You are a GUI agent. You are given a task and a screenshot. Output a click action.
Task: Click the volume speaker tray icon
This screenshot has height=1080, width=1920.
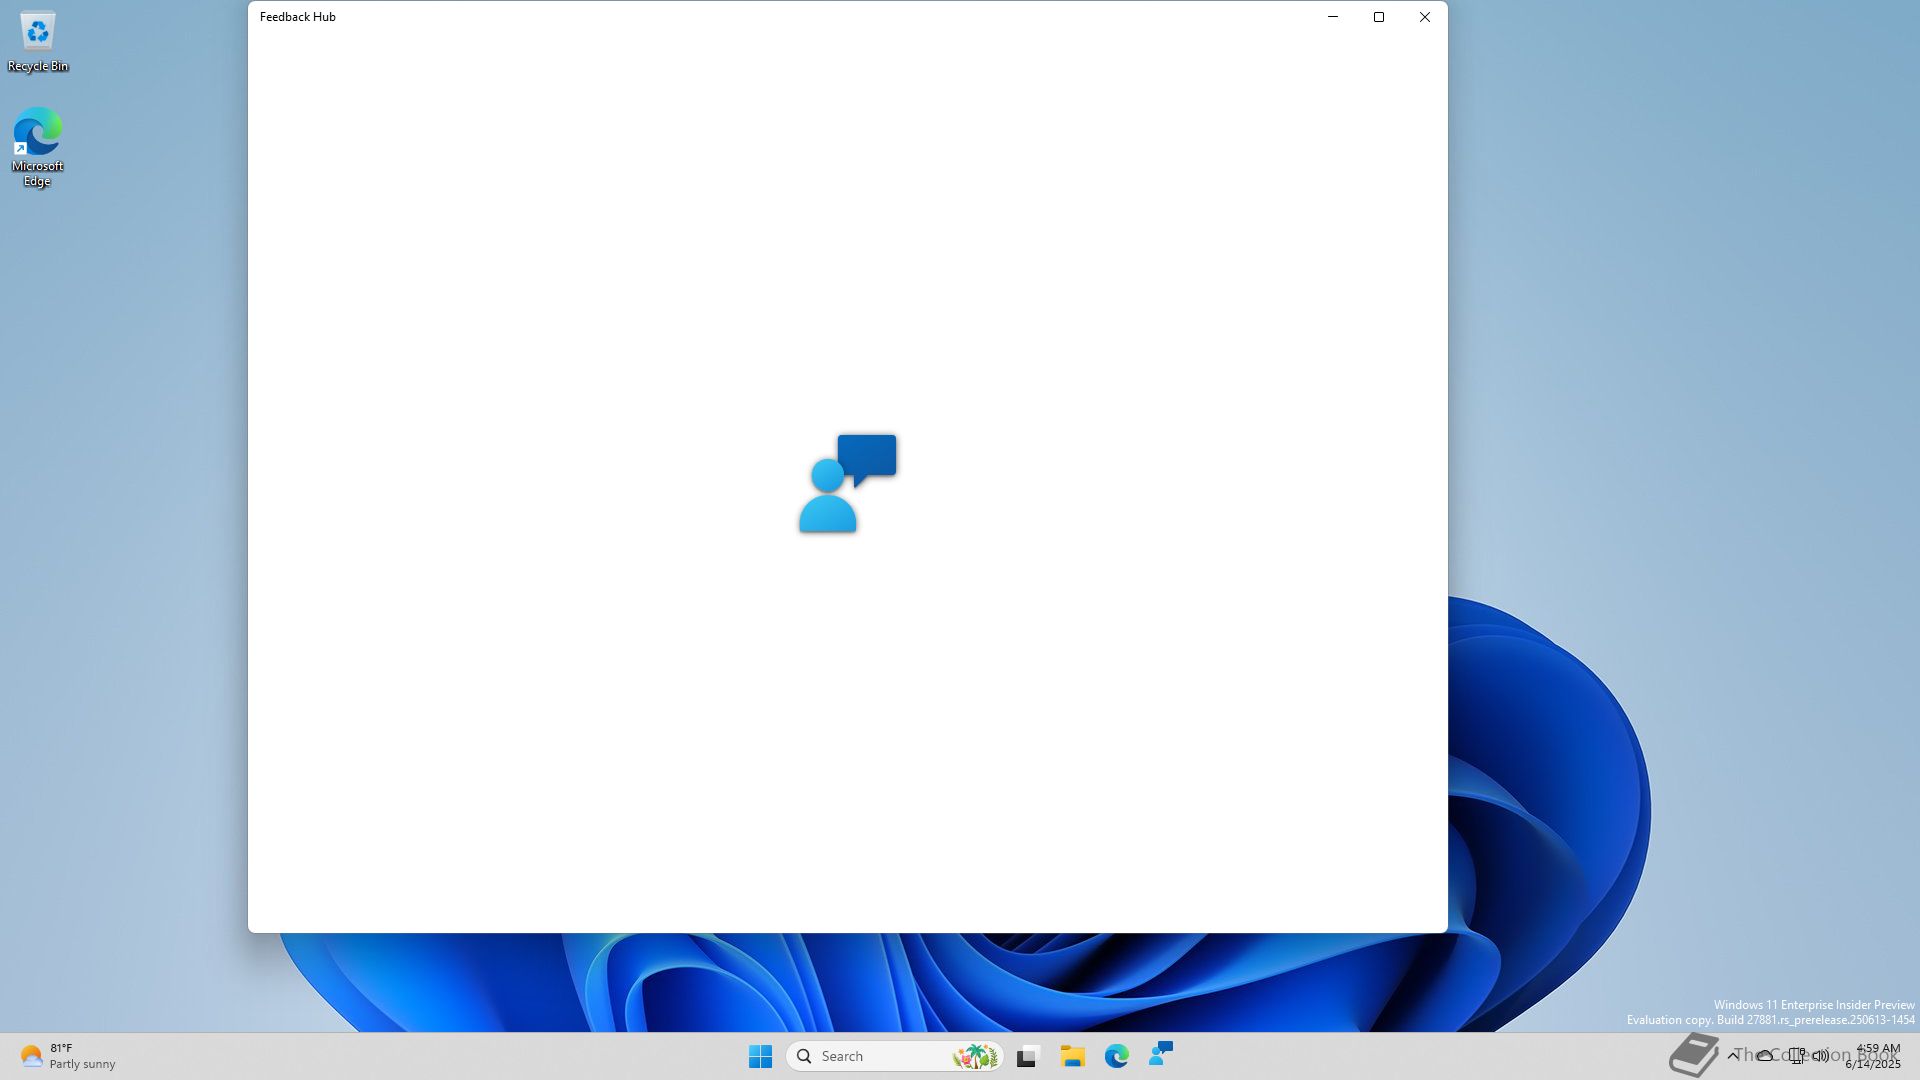tap(1821, 1056)
